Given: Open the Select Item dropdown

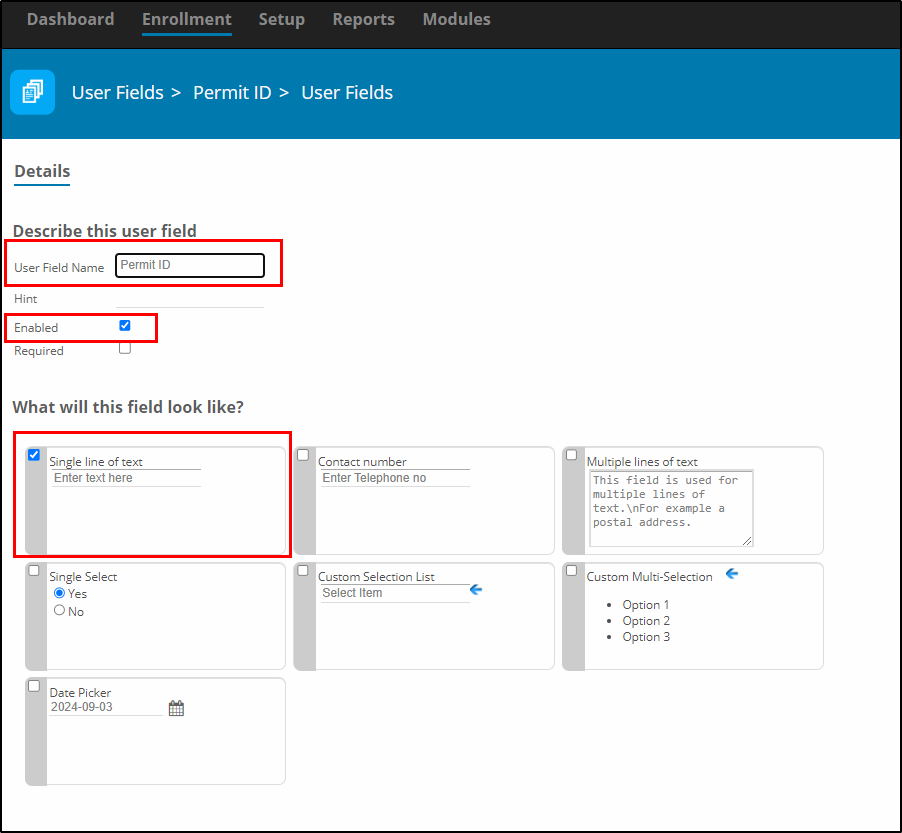Looking at the screenshot, I should click(x=395, y=593).
